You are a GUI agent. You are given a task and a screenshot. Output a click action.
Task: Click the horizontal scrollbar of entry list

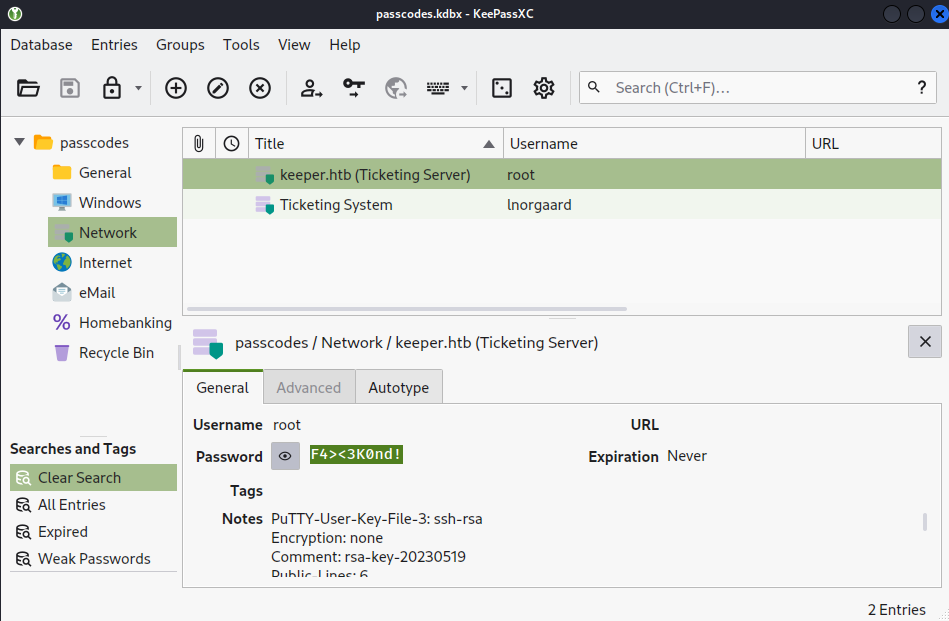(x=407, y=309)
